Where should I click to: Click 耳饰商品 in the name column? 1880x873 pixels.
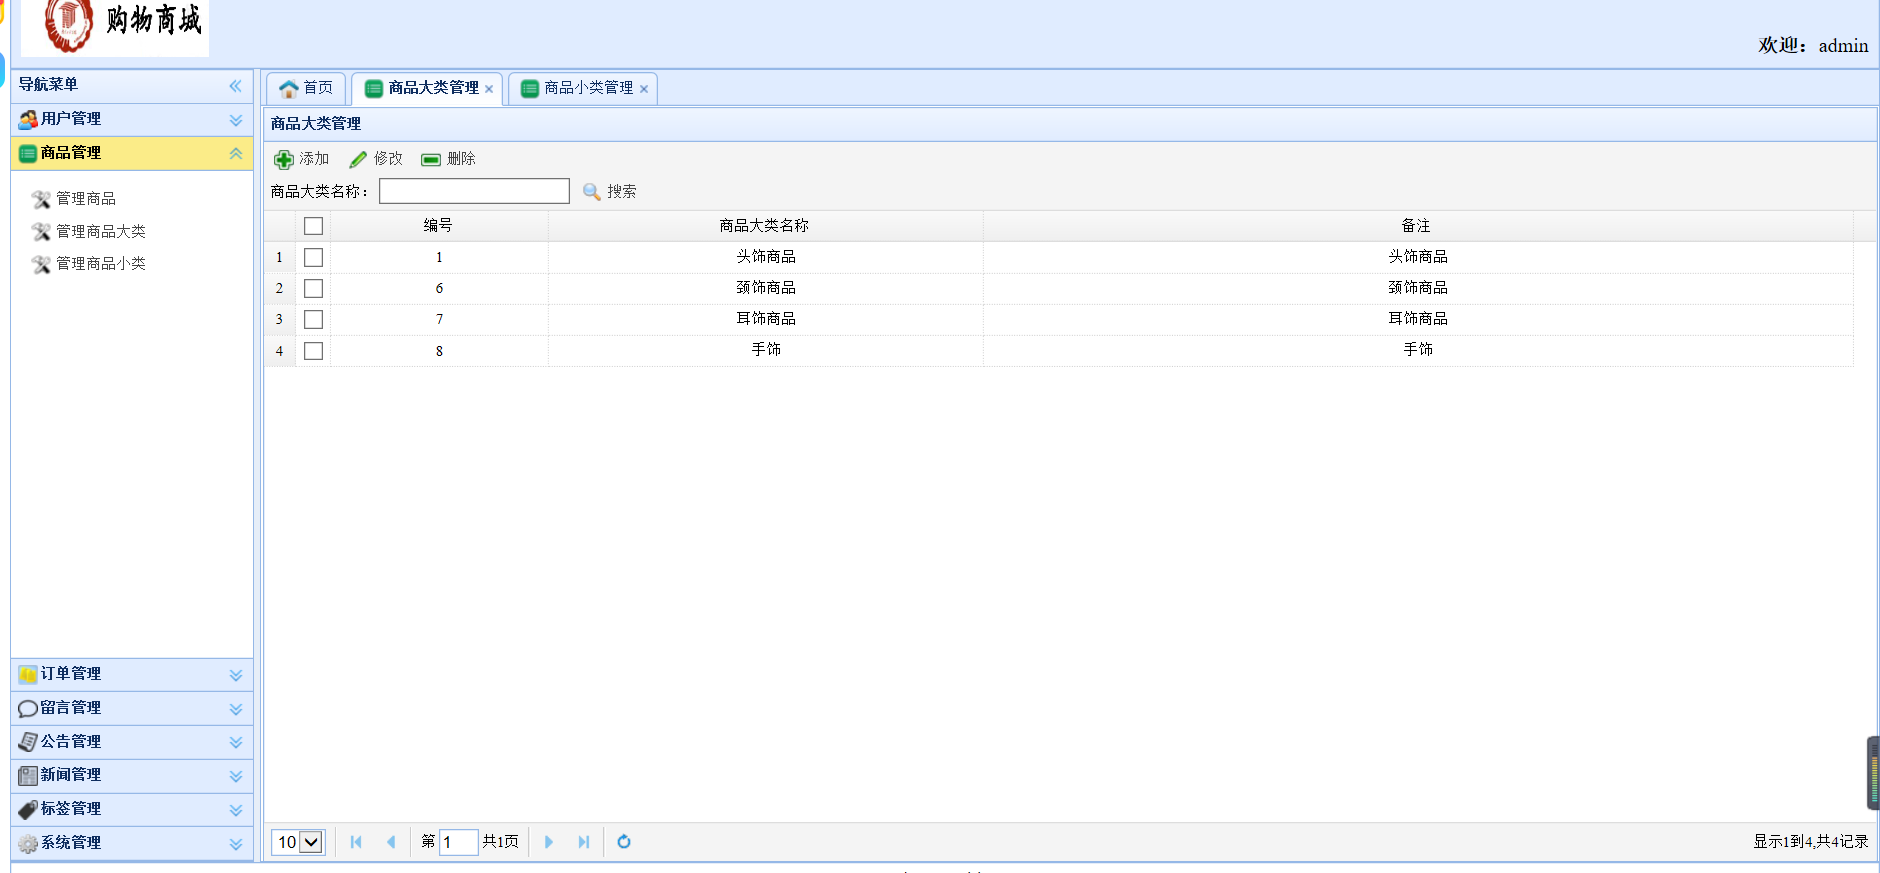[x=766, y=319]
